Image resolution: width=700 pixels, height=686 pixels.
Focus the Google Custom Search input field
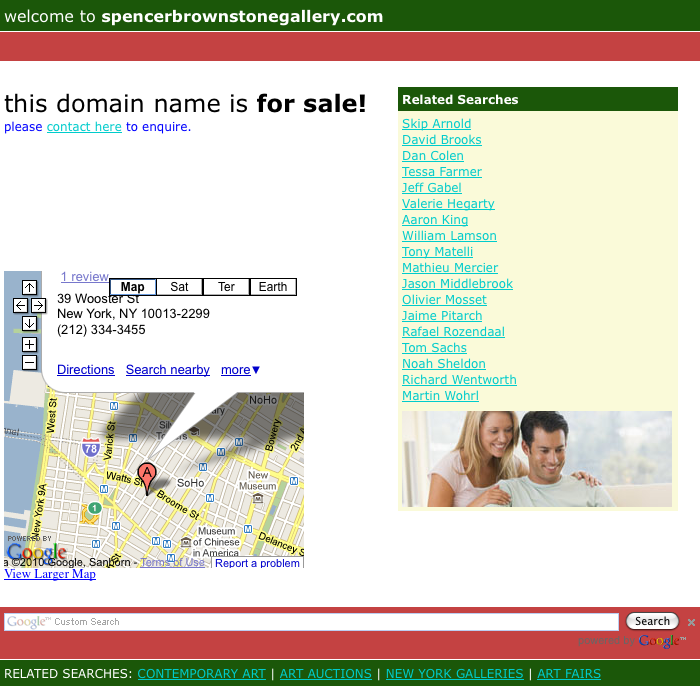point(311,622)
